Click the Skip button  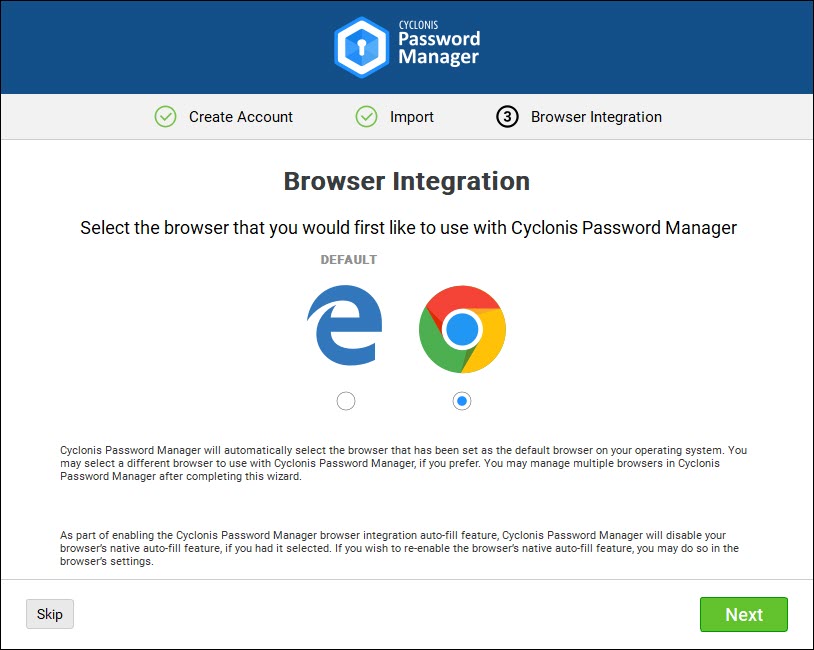50,614
